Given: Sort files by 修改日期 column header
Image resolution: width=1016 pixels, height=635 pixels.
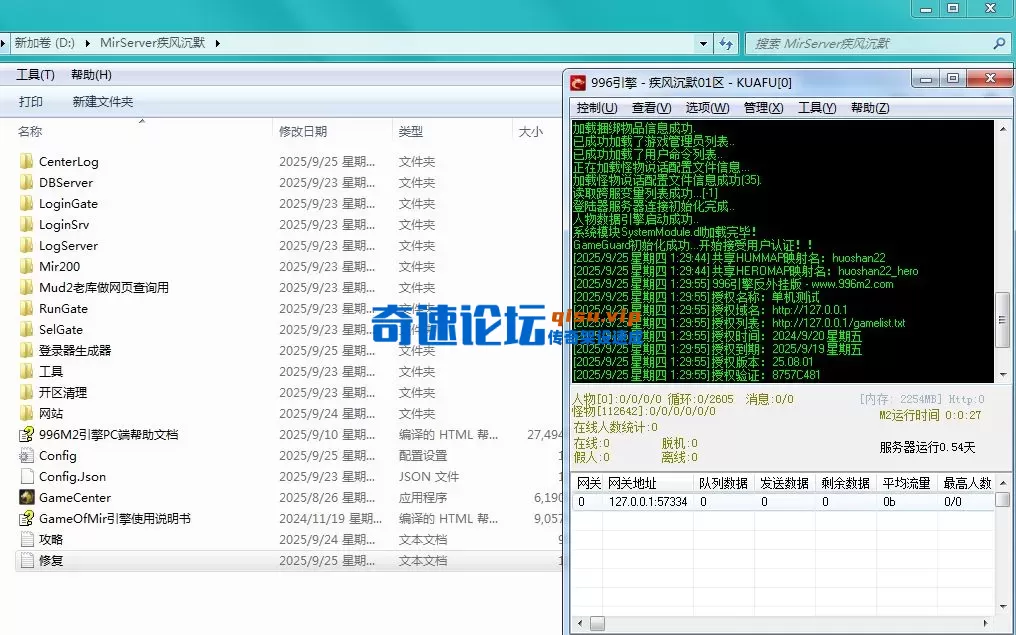Looking at the screenshot, I should coord(303,131).
